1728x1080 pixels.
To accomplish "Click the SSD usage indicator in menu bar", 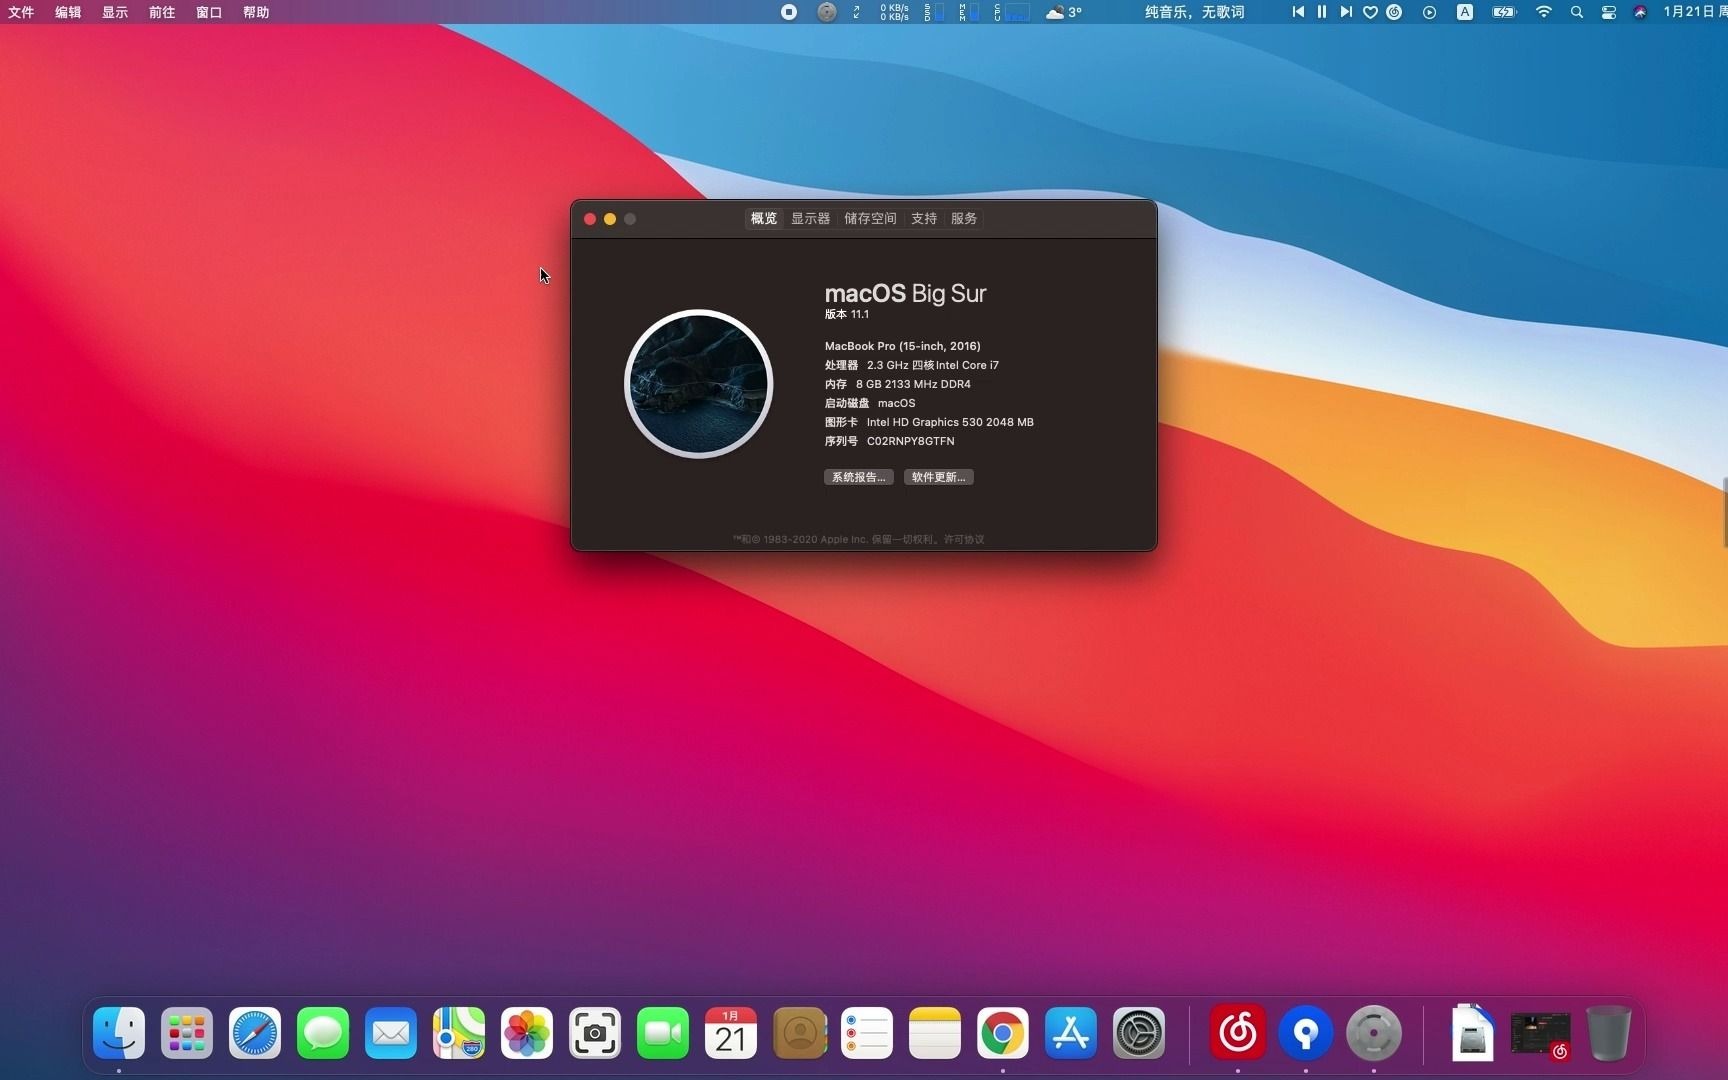I will [934, 12].
